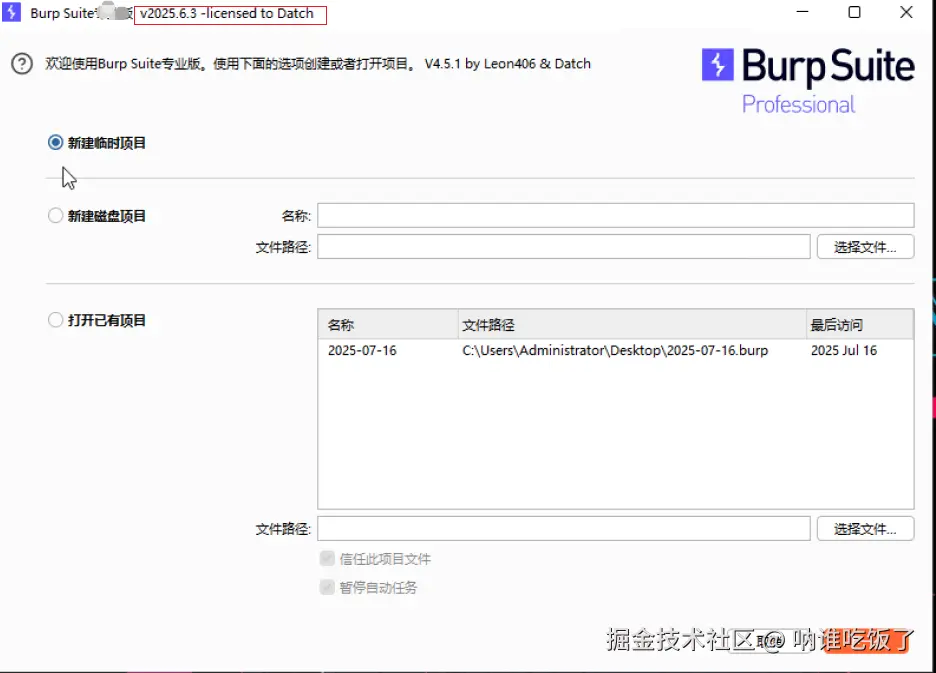The width and height of the screenshot is (936, 673).
Task: Click the Burp Suite title bar icon
Action: click(11, 13)
